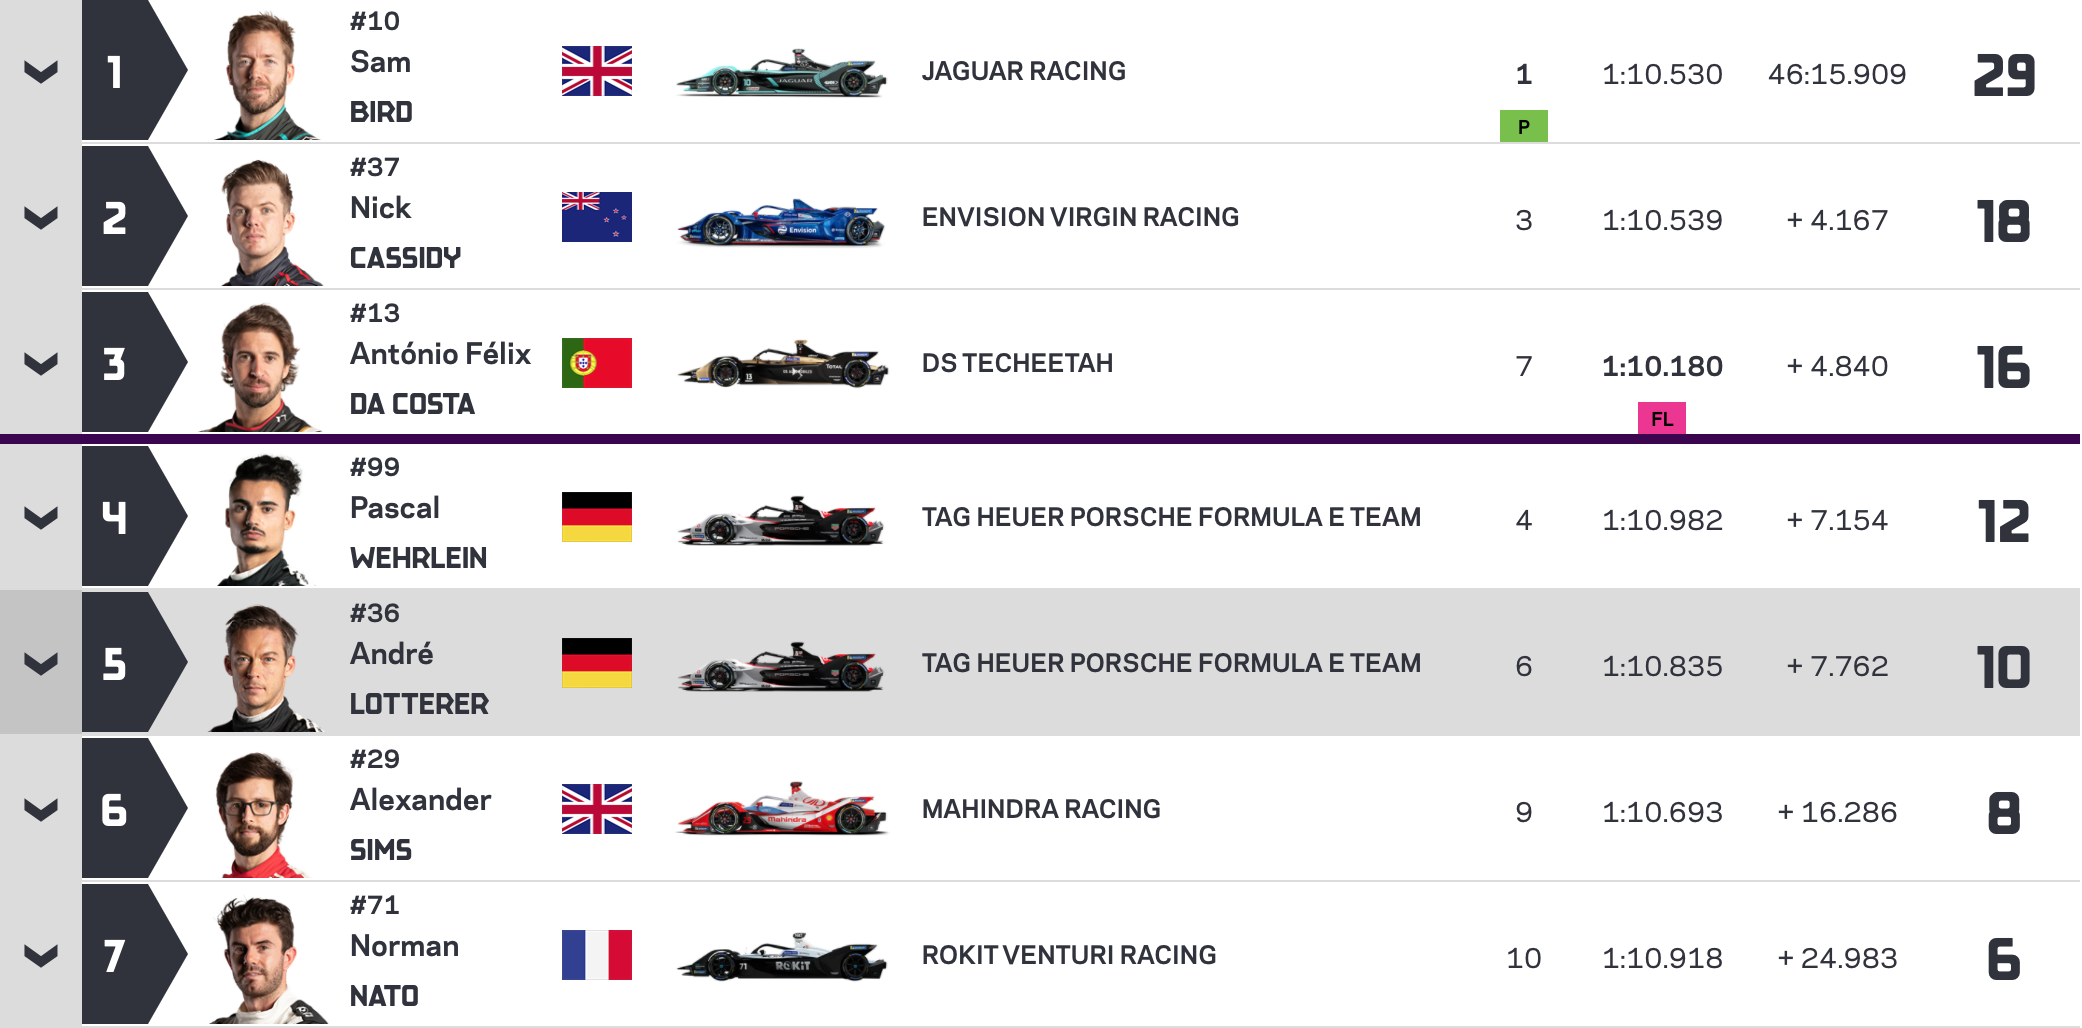Viewport: 2082px width, 1028px height.
Task: Click the Mahindra Racing red car image
Action: [781, 809]
